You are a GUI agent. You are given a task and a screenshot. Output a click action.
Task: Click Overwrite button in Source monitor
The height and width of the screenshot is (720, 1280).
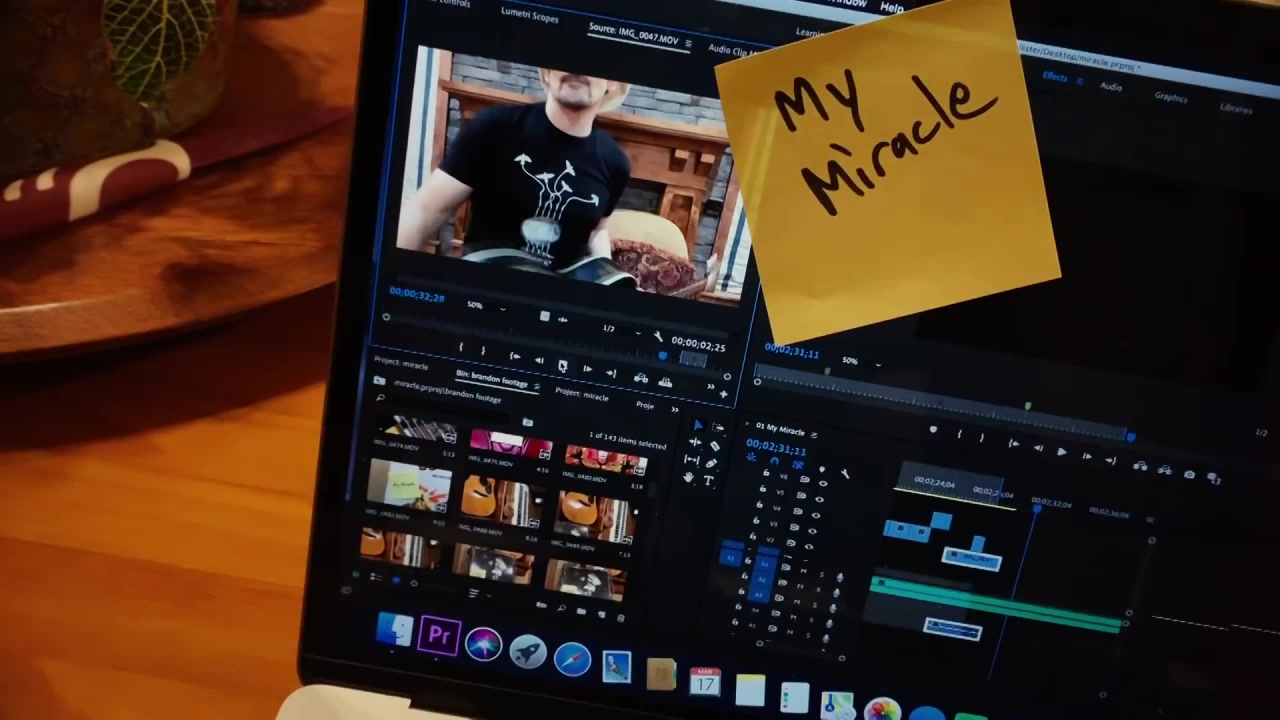[665, 383]
